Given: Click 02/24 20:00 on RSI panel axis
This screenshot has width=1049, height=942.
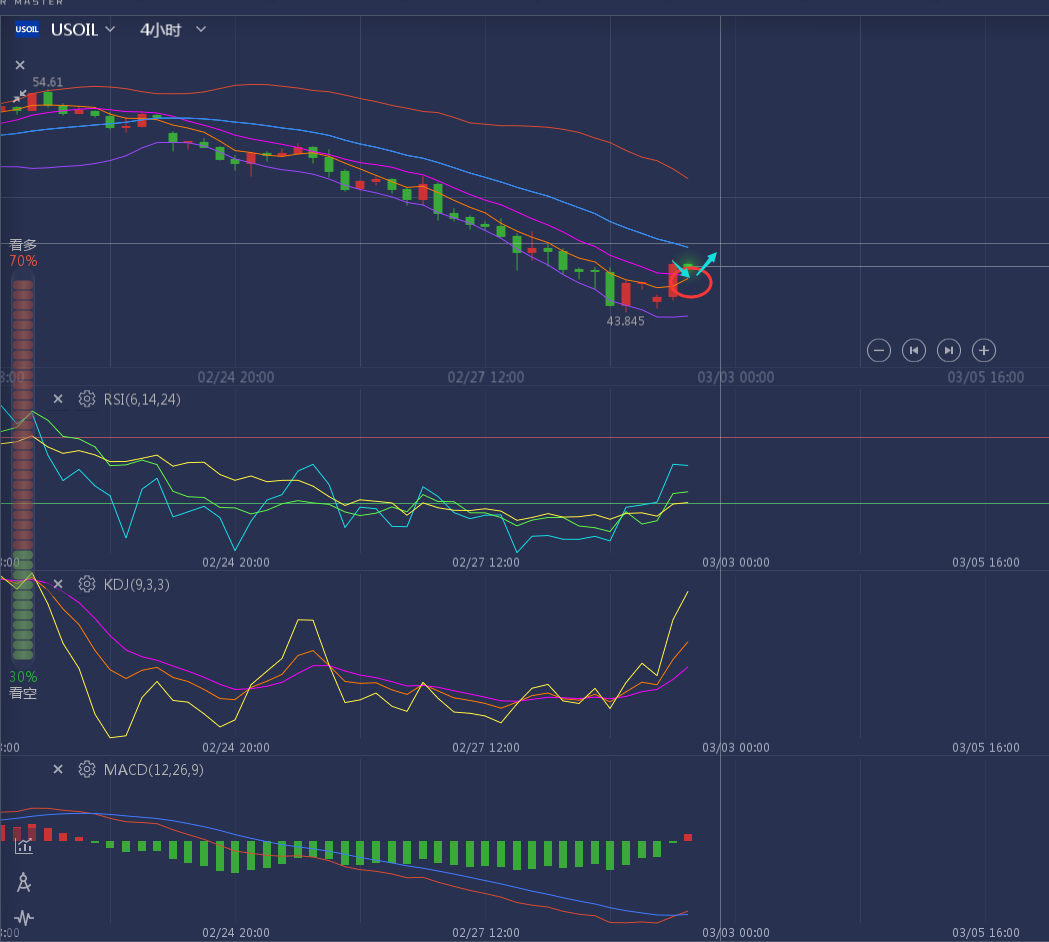Looking at the screenshot, I should (236, 563).
